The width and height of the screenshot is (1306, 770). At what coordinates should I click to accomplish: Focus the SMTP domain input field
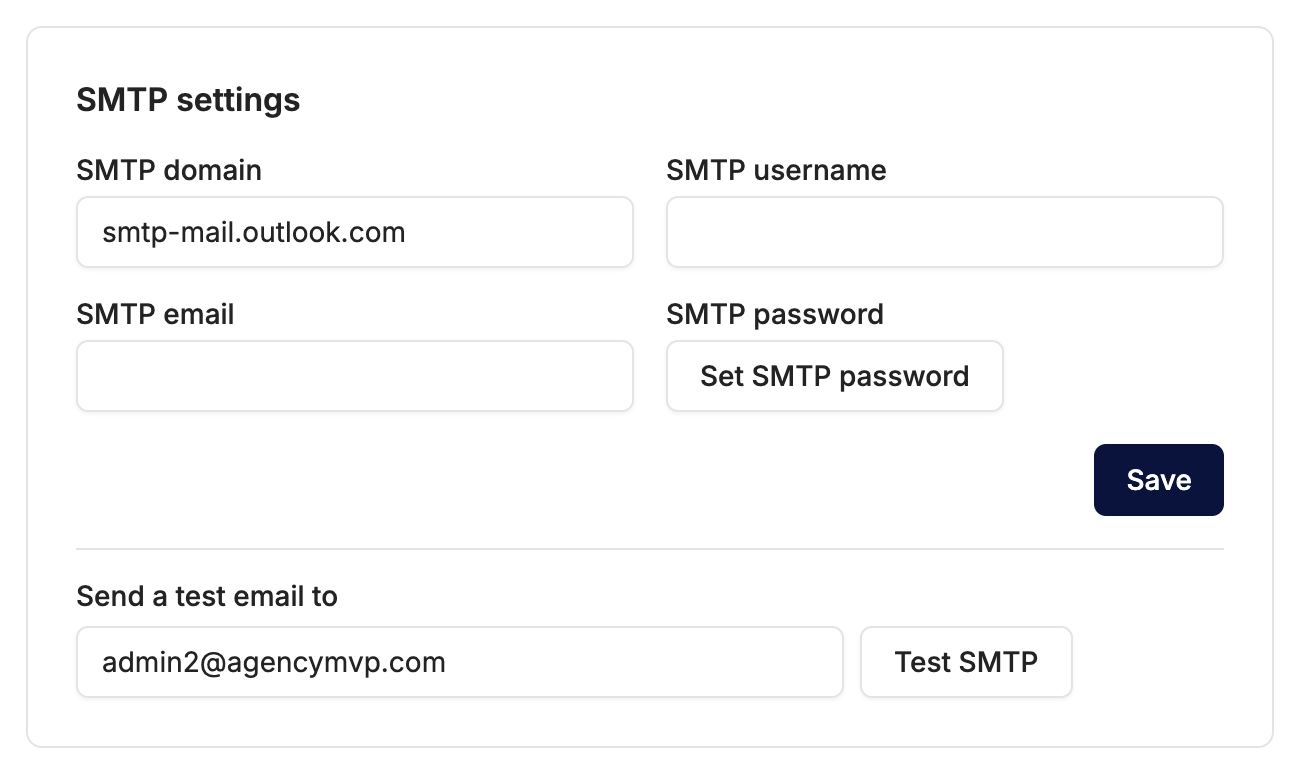coord(355,232)
